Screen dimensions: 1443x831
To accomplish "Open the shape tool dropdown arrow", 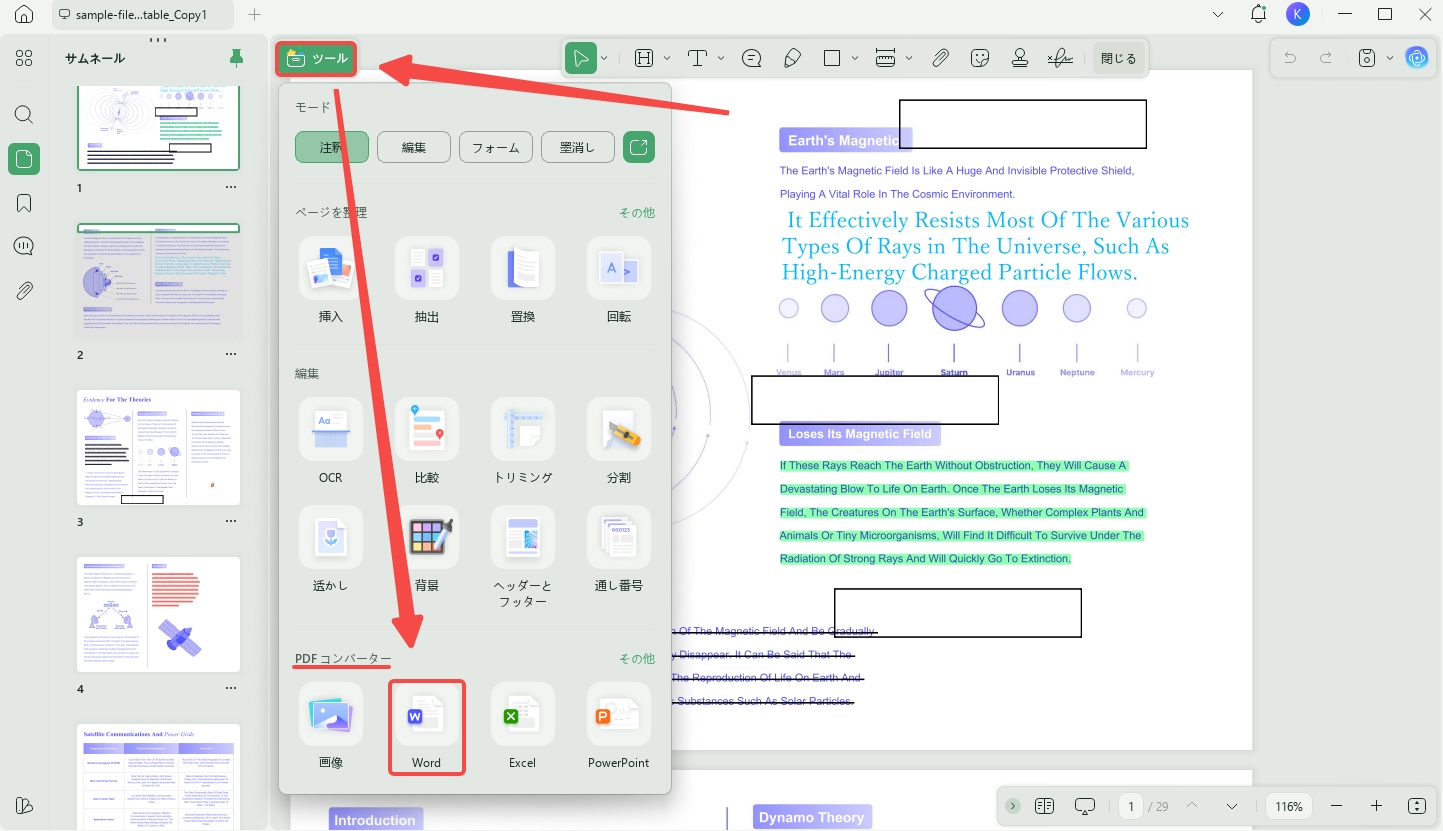I will 855,58.
